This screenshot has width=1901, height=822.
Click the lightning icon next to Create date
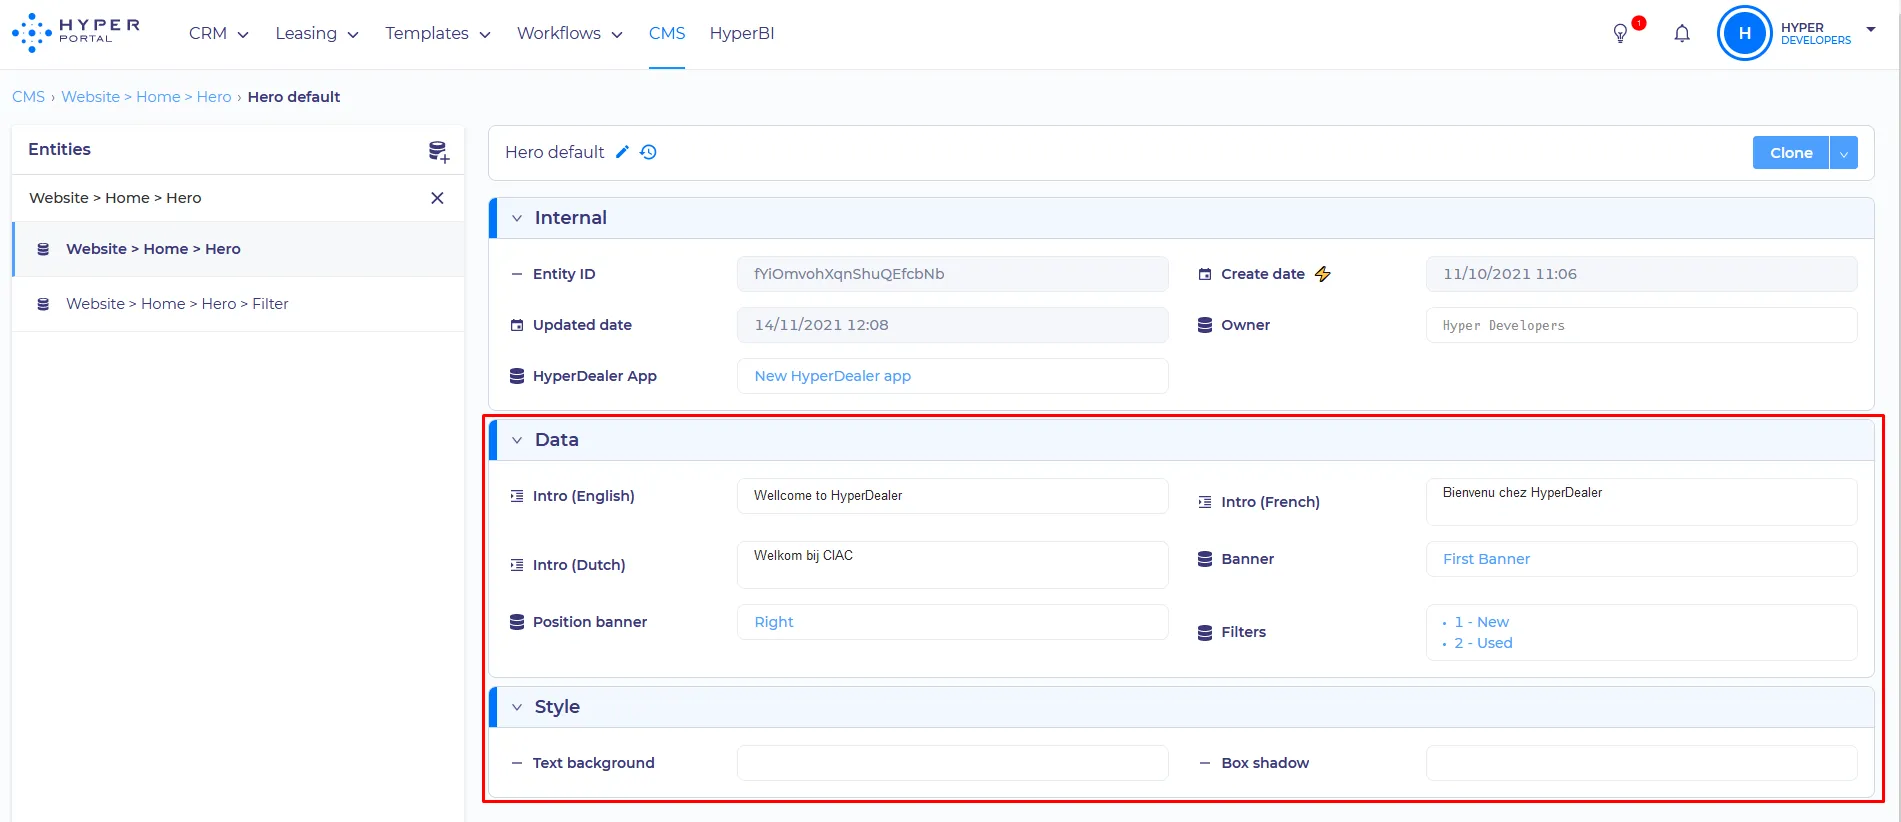pyautogui.click(x=1322, y=274)
